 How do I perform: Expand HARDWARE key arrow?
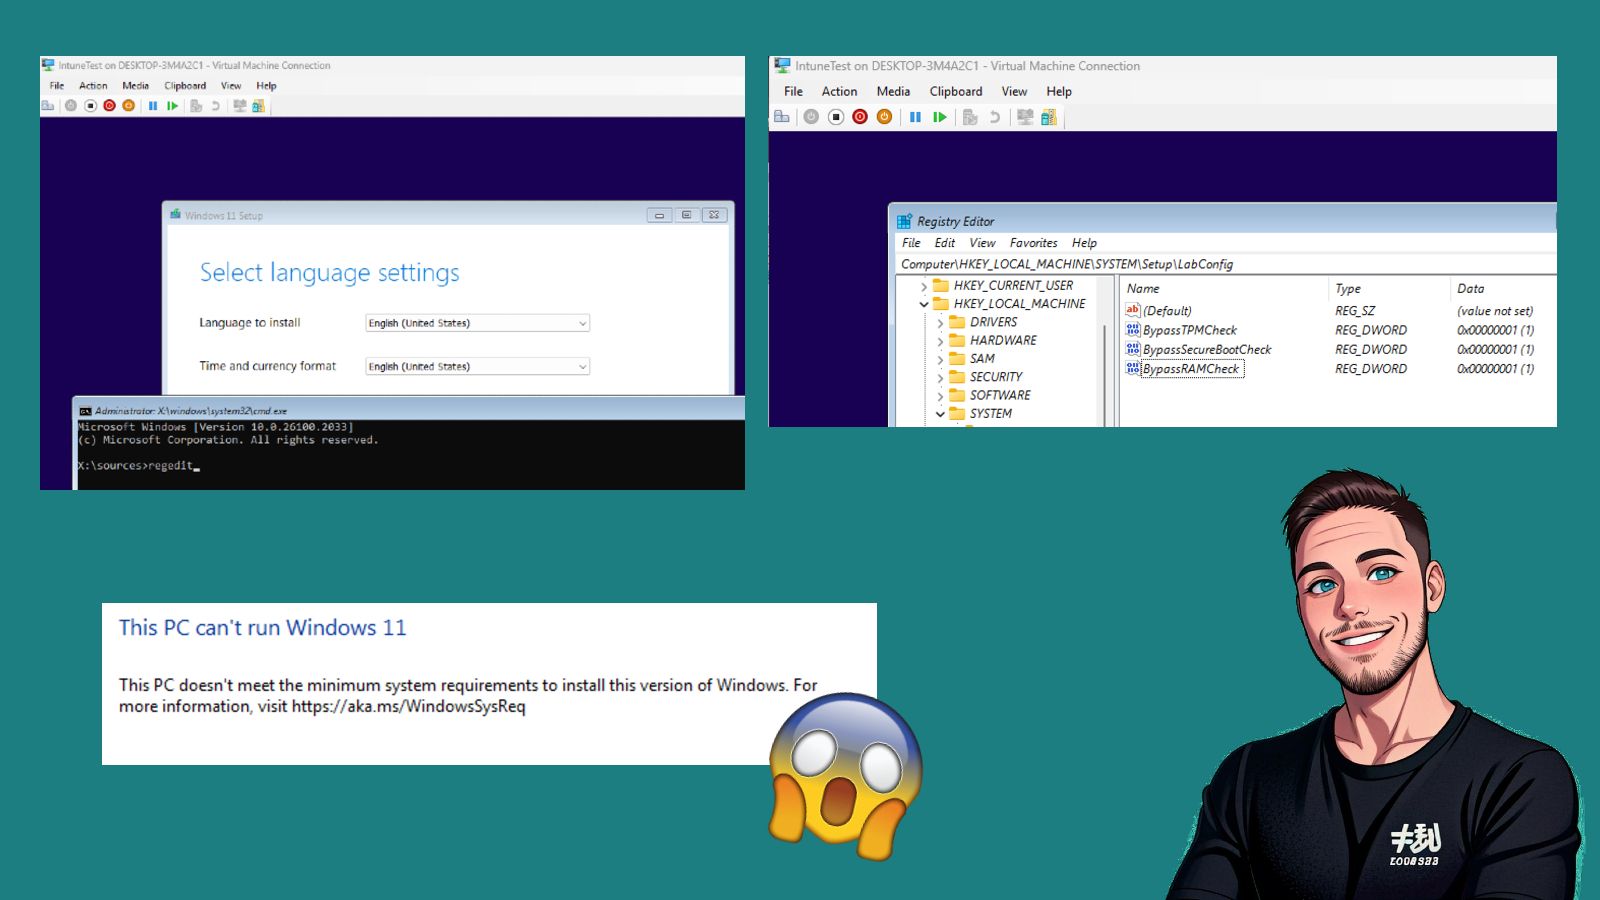(940, 341)
